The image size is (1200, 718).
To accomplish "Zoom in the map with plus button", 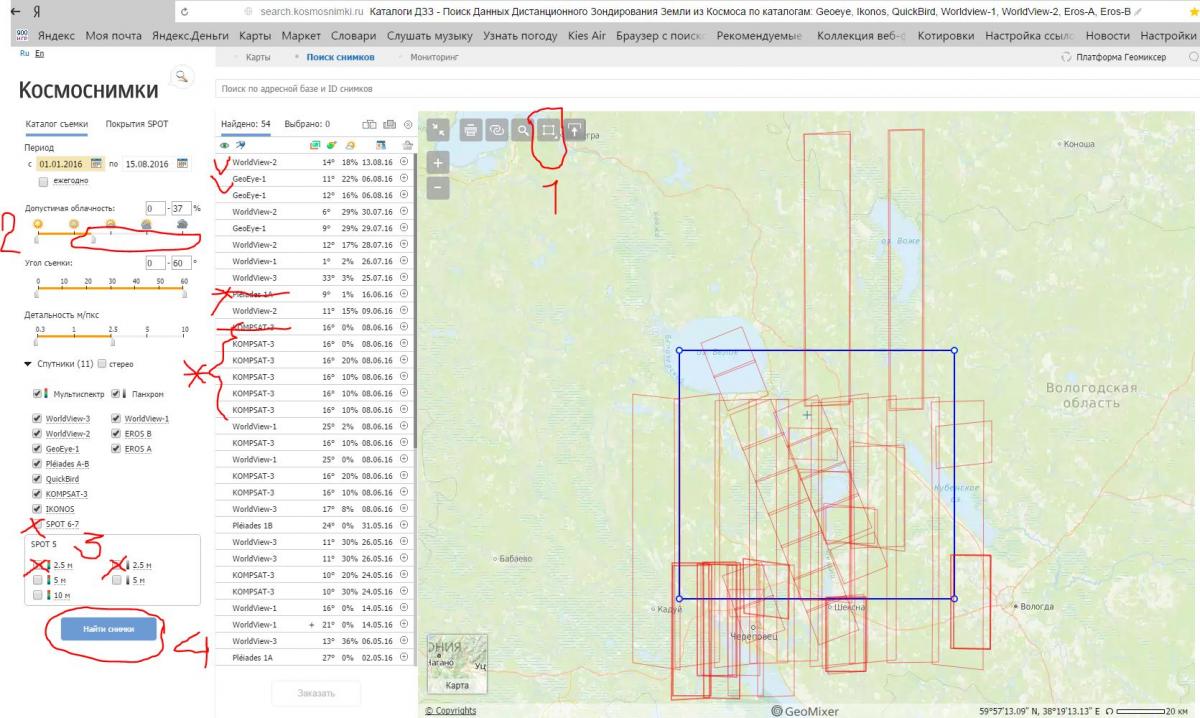I will (437, 162).
